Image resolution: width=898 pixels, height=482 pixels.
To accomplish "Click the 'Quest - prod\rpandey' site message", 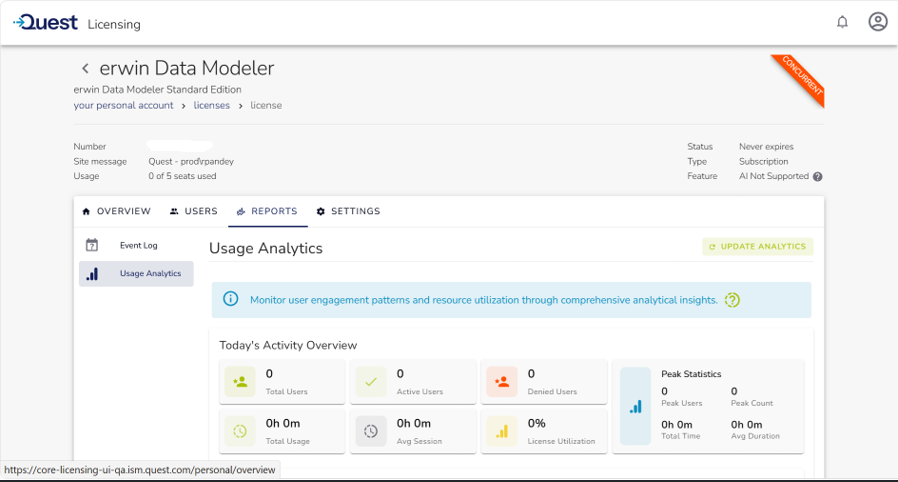I will 191,161.
